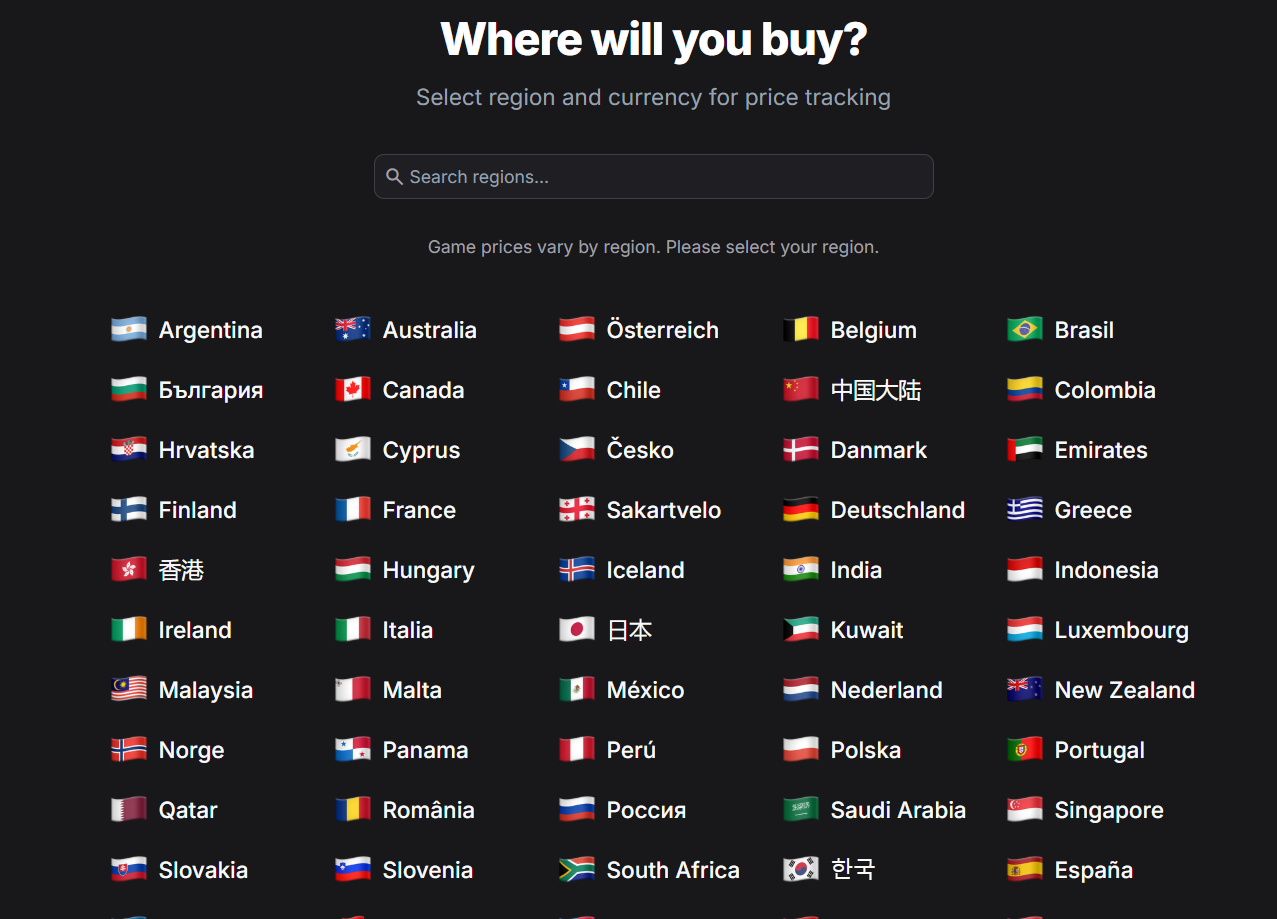
Task: Pick the Россия region
Action: [x=622, y=810]
